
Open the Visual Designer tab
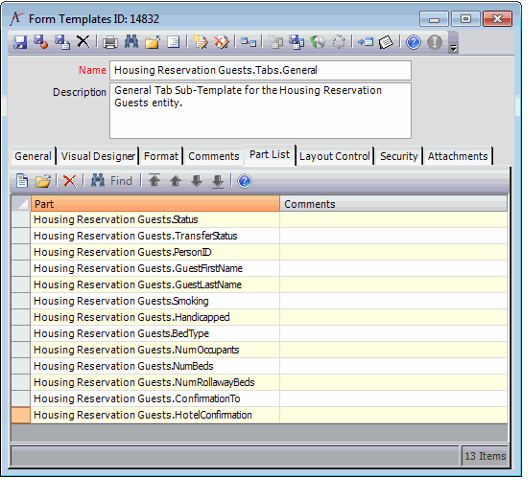tap(98, 156)
